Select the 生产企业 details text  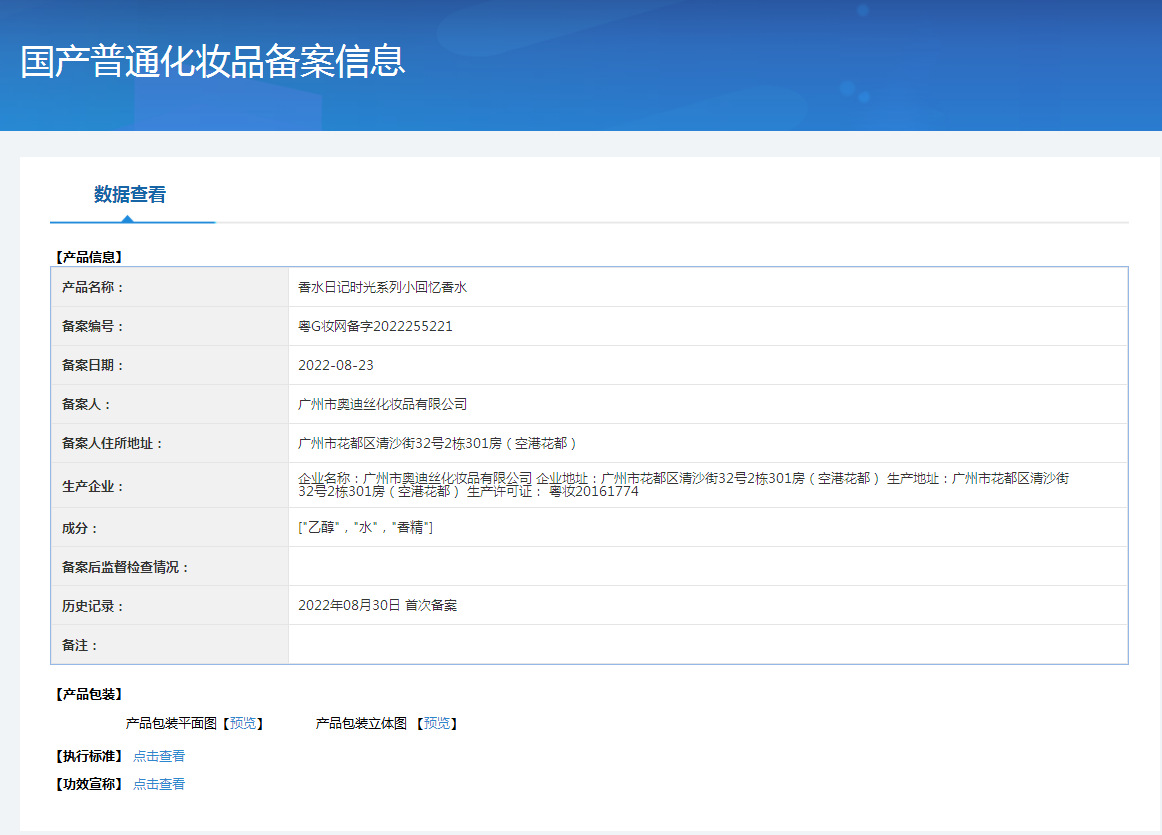[x=683, y=485]
